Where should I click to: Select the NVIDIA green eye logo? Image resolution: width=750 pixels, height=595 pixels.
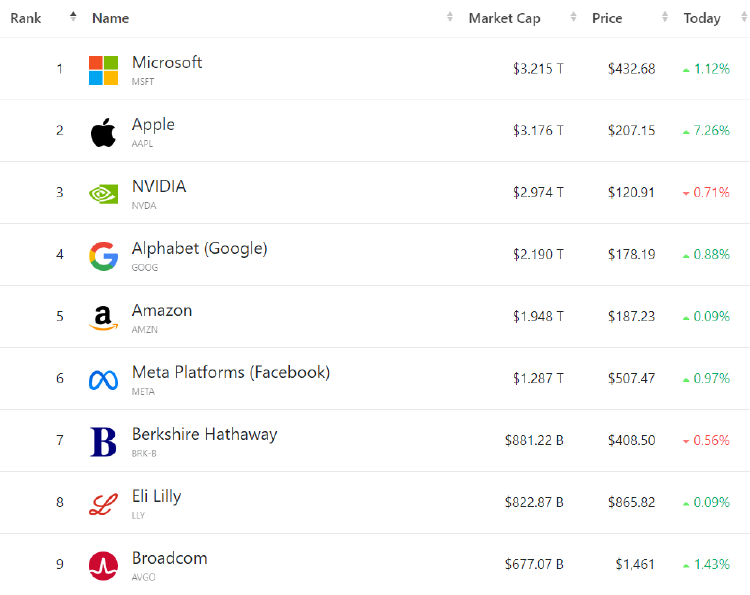coord(103,194)
